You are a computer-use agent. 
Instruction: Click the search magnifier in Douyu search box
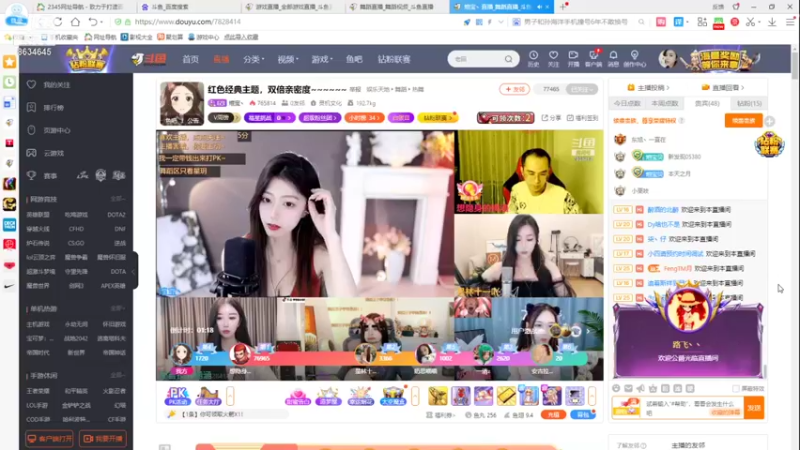[x=509, y=59]
